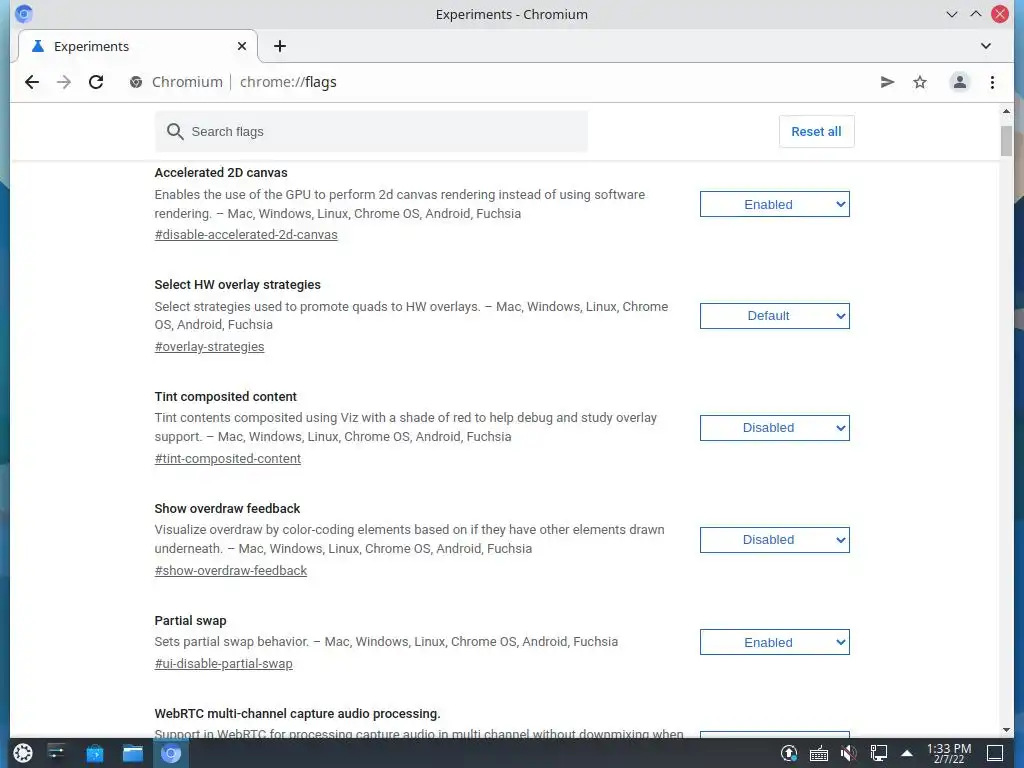Click the forward navigation arrow
1024x768 pixels.
64,82
